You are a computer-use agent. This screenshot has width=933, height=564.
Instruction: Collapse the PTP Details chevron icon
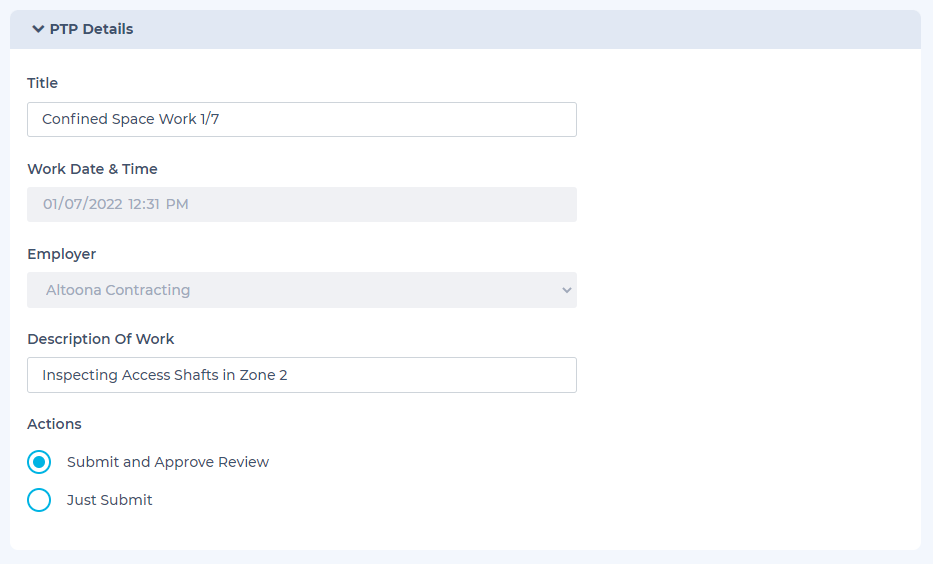coord(38,29)
